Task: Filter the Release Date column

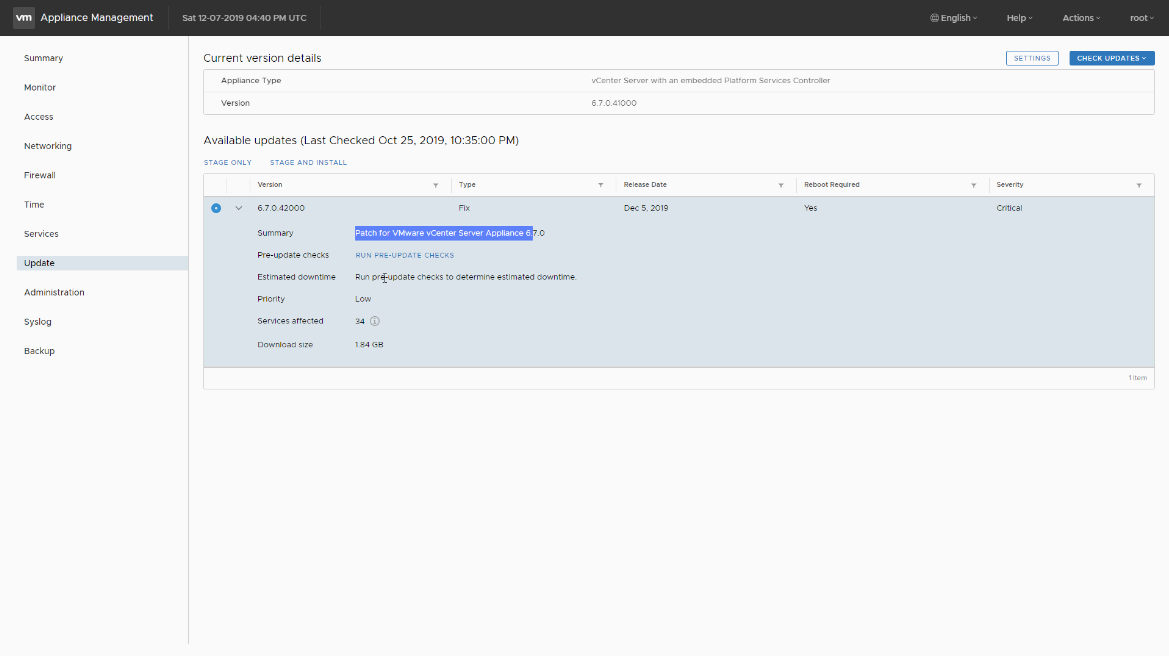Action: [x=781, y=185]
